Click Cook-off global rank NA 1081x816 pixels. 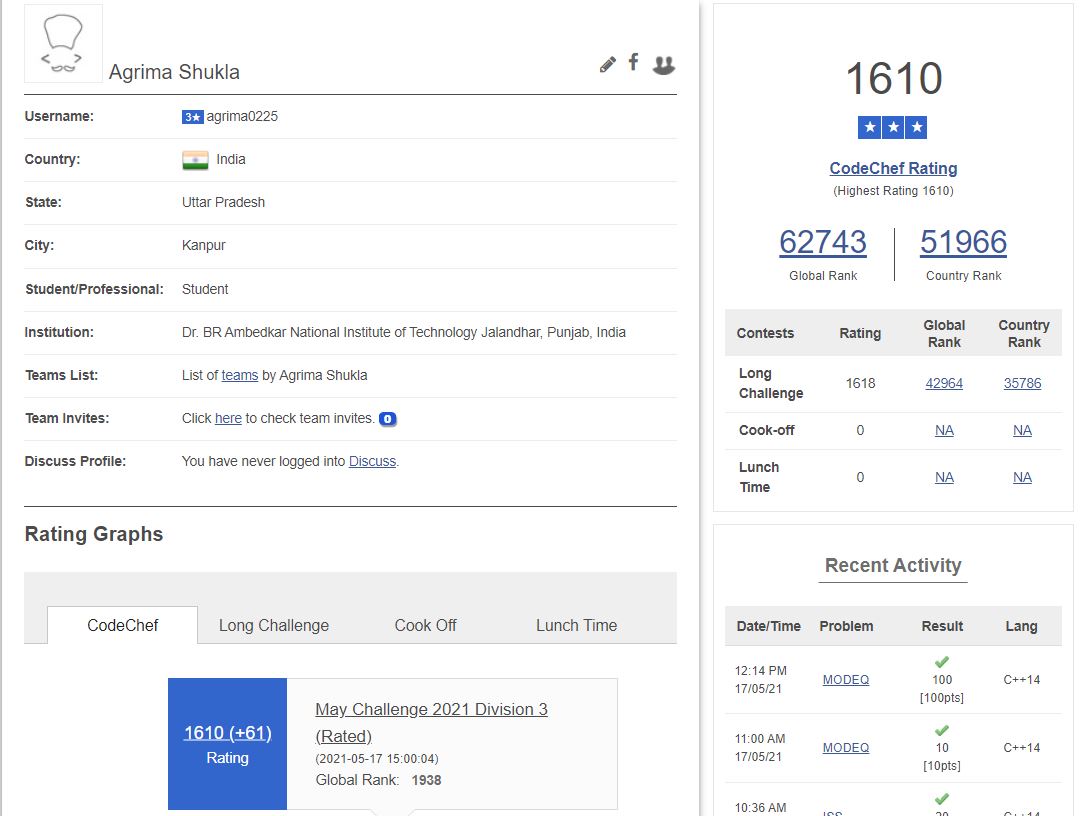pyautogui.click(x=944, y=431)
